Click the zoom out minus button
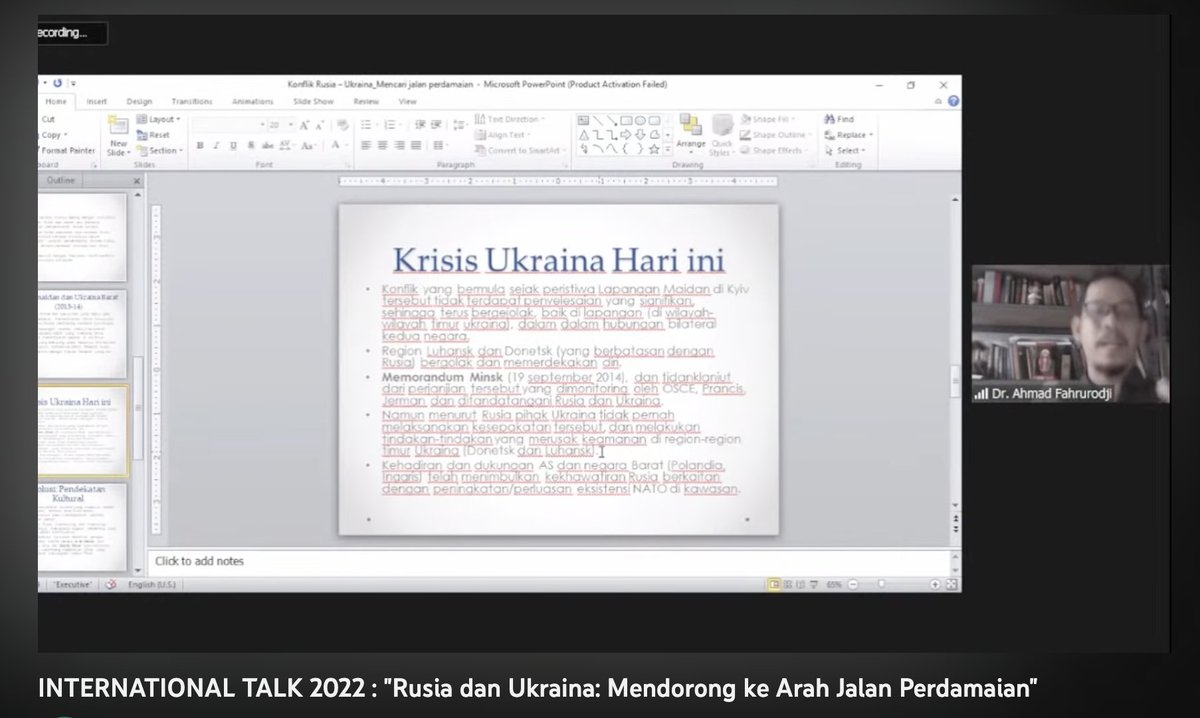 [853, 584]
